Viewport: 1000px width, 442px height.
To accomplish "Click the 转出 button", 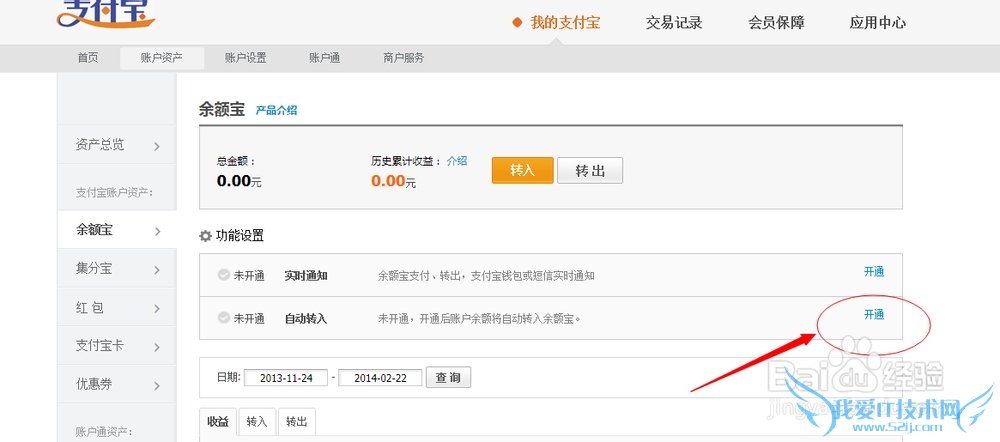I will 590,170.
